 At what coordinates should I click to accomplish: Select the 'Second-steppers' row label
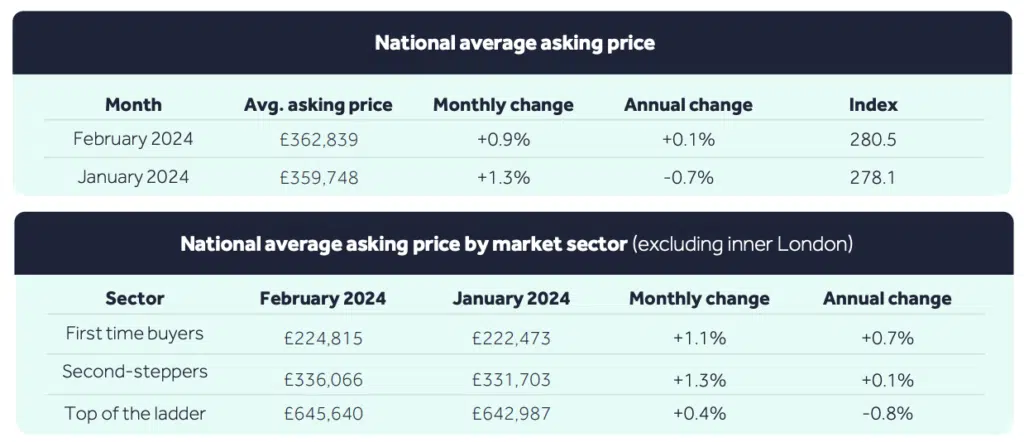tap(135, 372)
